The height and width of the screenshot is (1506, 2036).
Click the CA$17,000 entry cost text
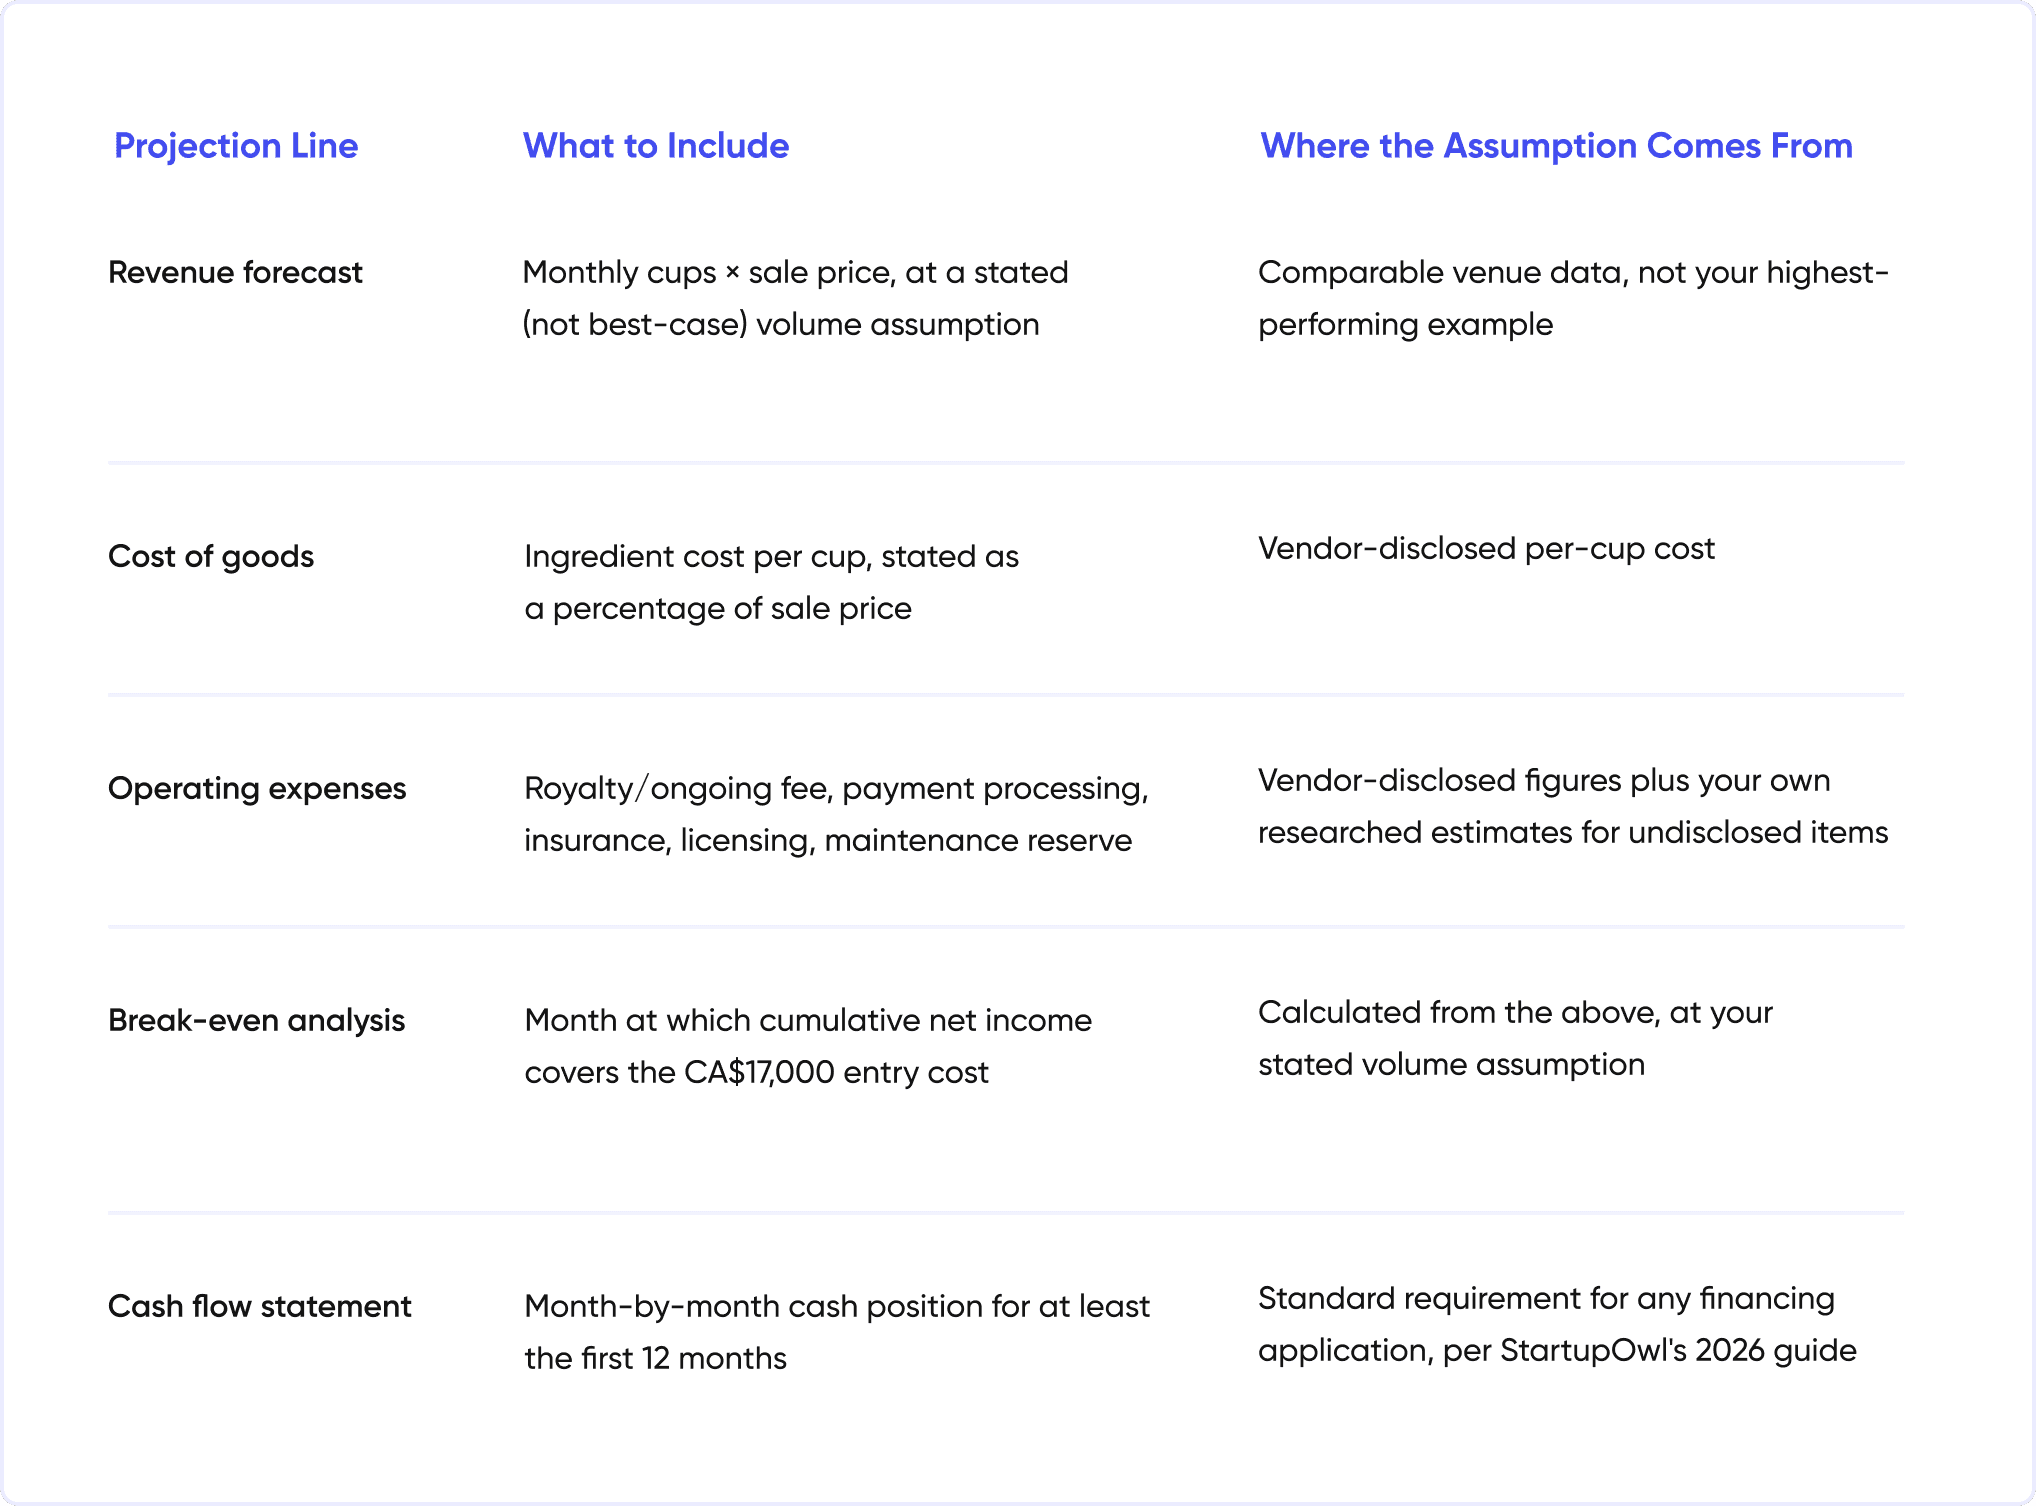pyautogui.click(x=836, y=1072)
